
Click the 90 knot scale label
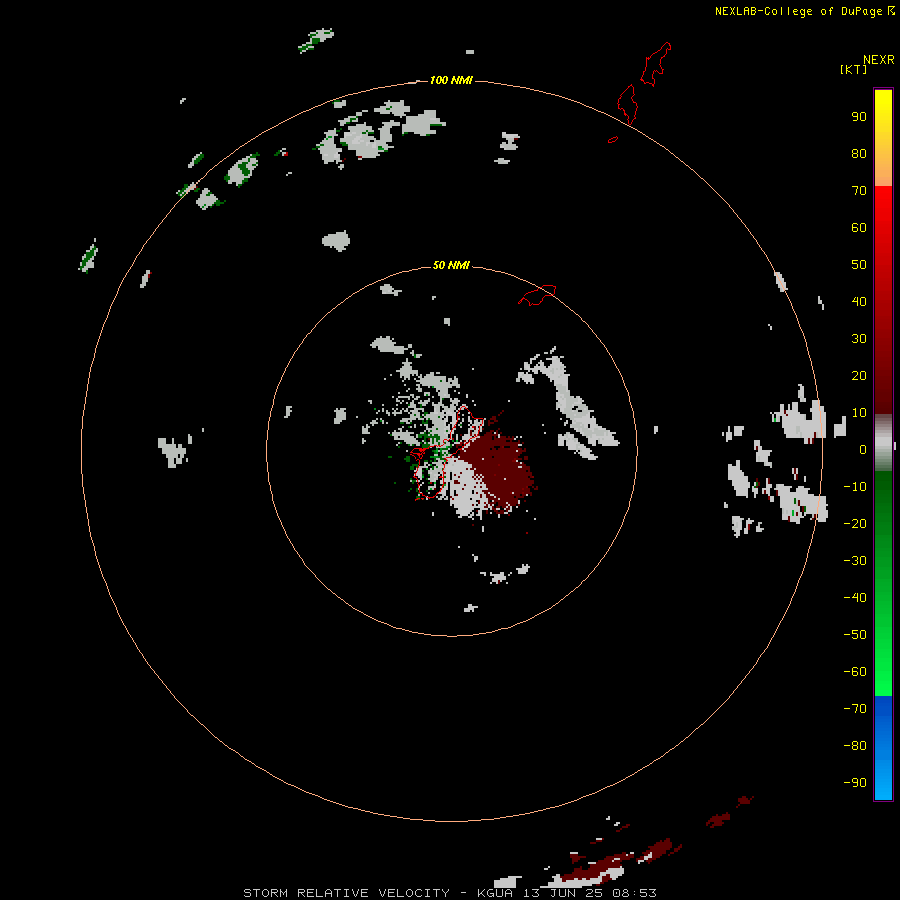859,117
